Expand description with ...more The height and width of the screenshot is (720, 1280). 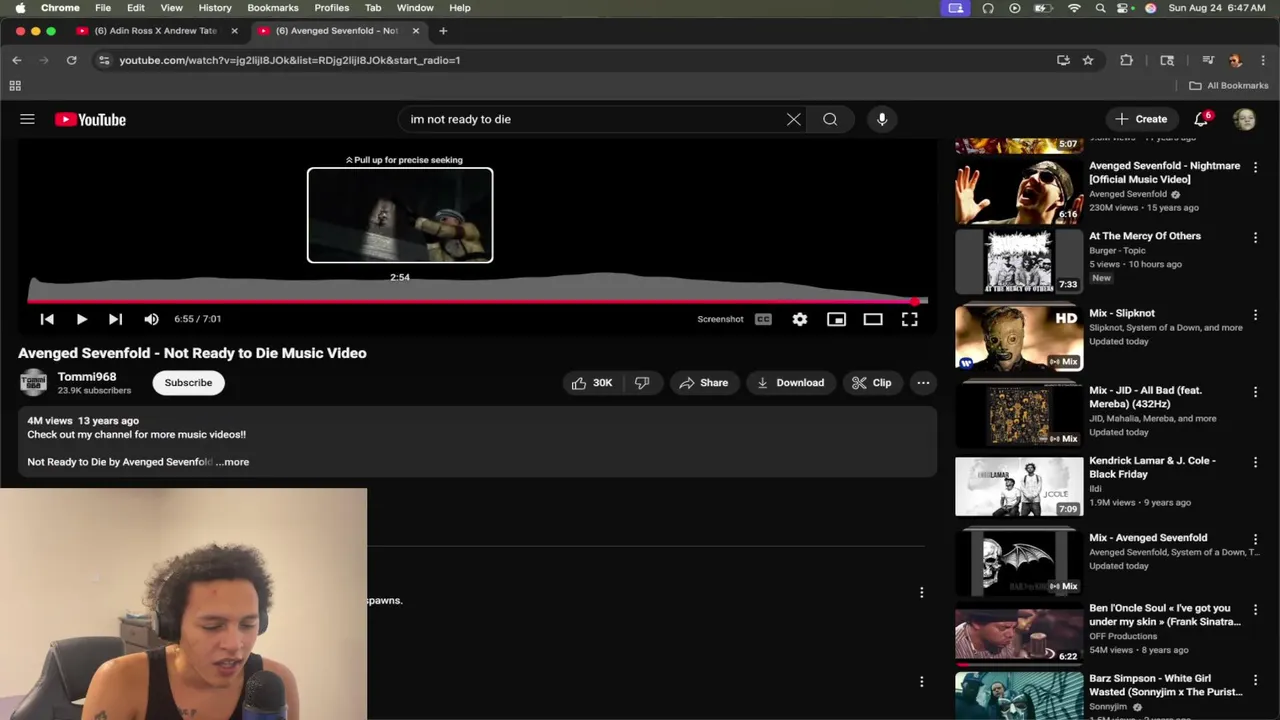click(232, 462)
